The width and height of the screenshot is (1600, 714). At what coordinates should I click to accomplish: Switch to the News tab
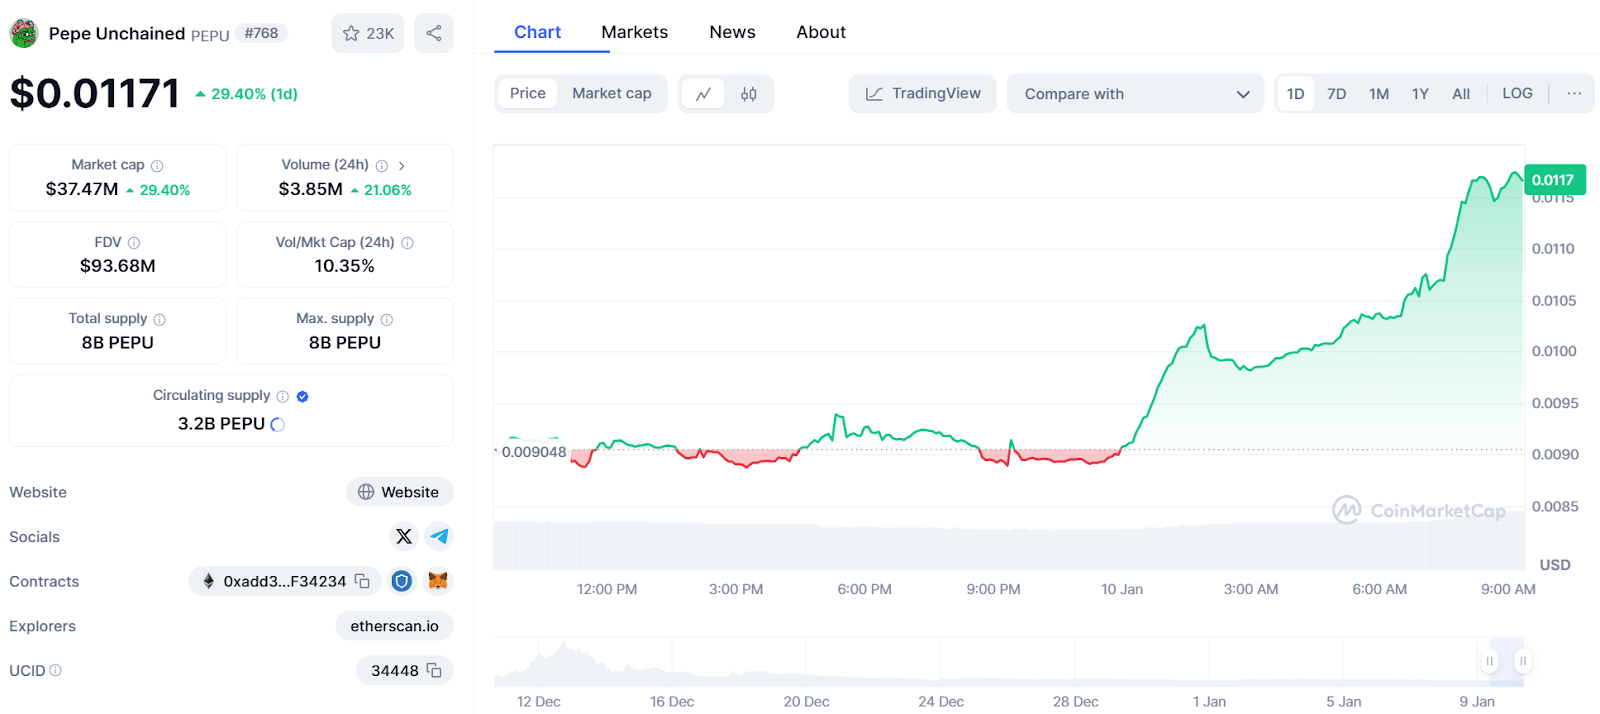[x=733, y=32]
